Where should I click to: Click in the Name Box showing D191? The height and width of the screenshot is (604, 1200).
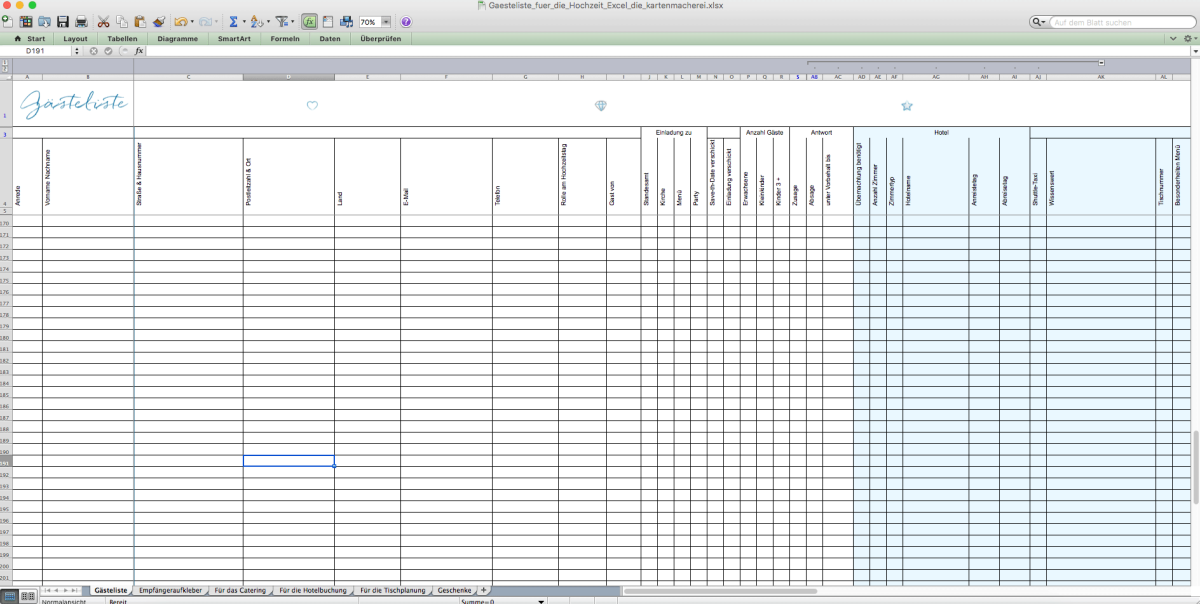point(35,50)
